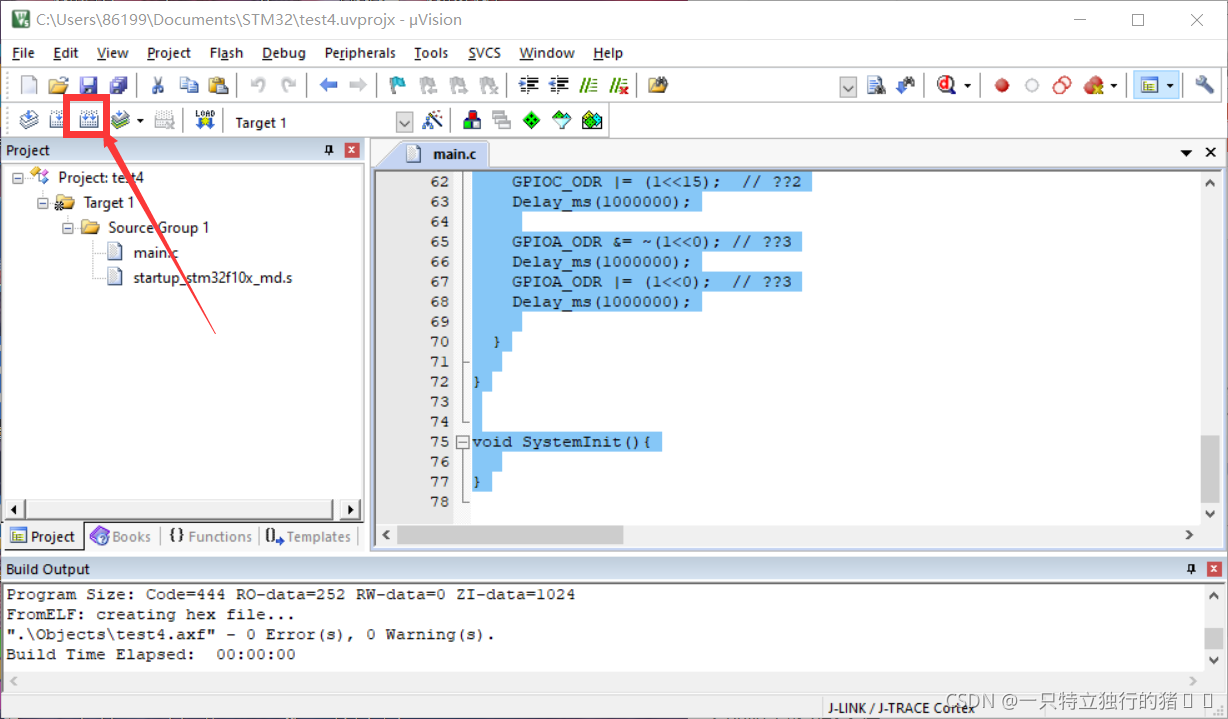Indent the selected text

click(529, 86)
